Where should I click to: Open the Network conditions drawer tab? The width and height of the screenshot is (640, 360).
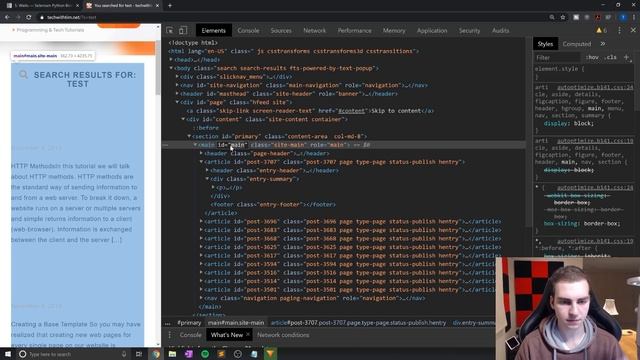coord(283,335)
